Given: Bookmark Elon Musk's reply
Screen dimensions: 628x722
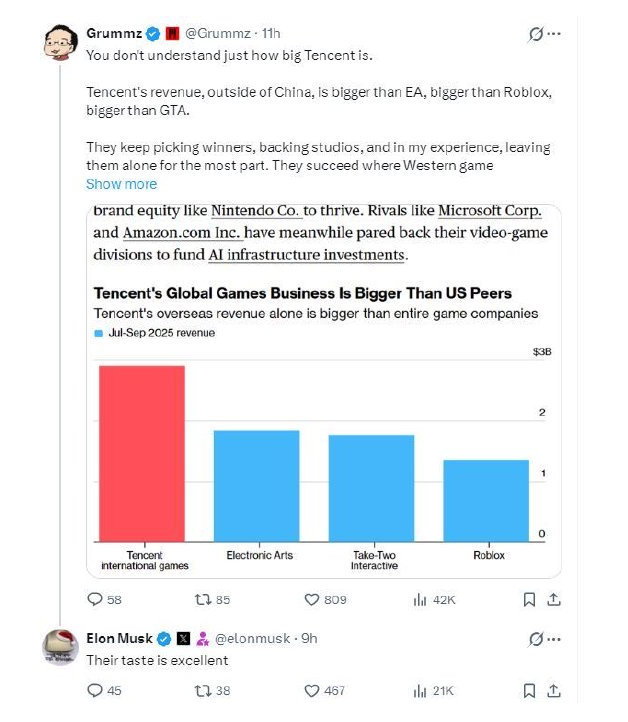Looking at the screenshot, I should pos(530,690).
